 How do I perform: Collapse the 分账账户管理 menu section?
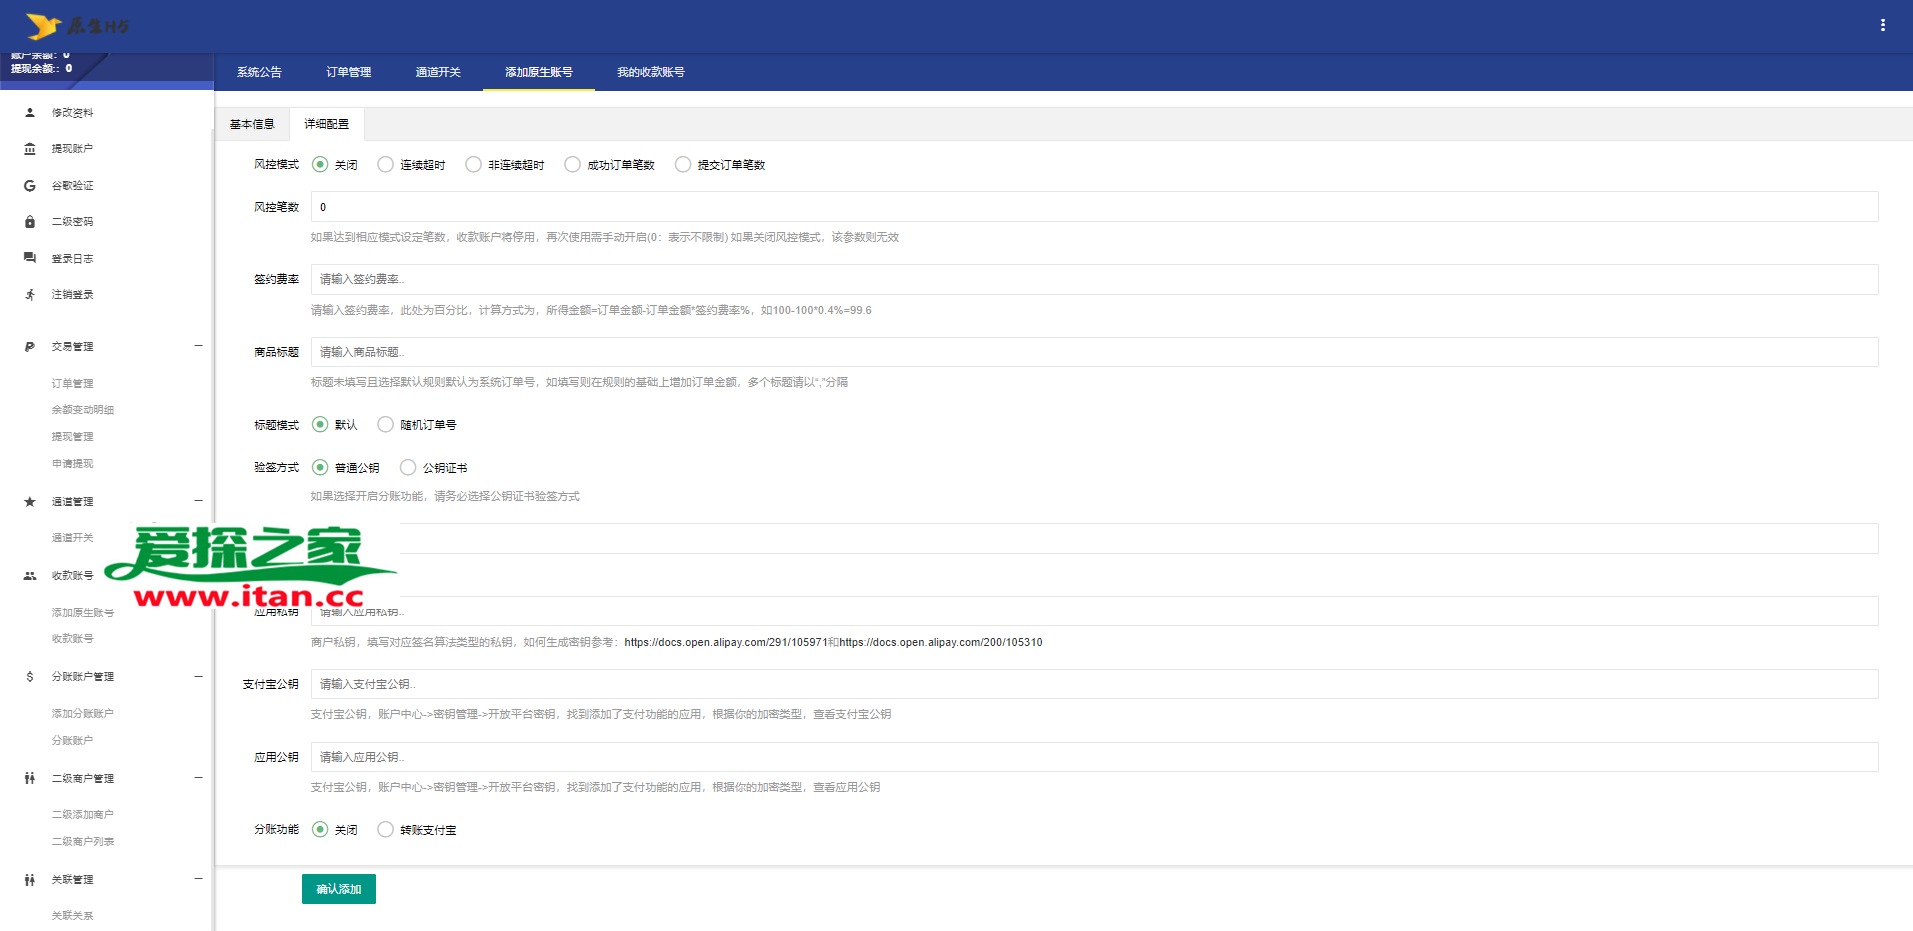[198, 677]
